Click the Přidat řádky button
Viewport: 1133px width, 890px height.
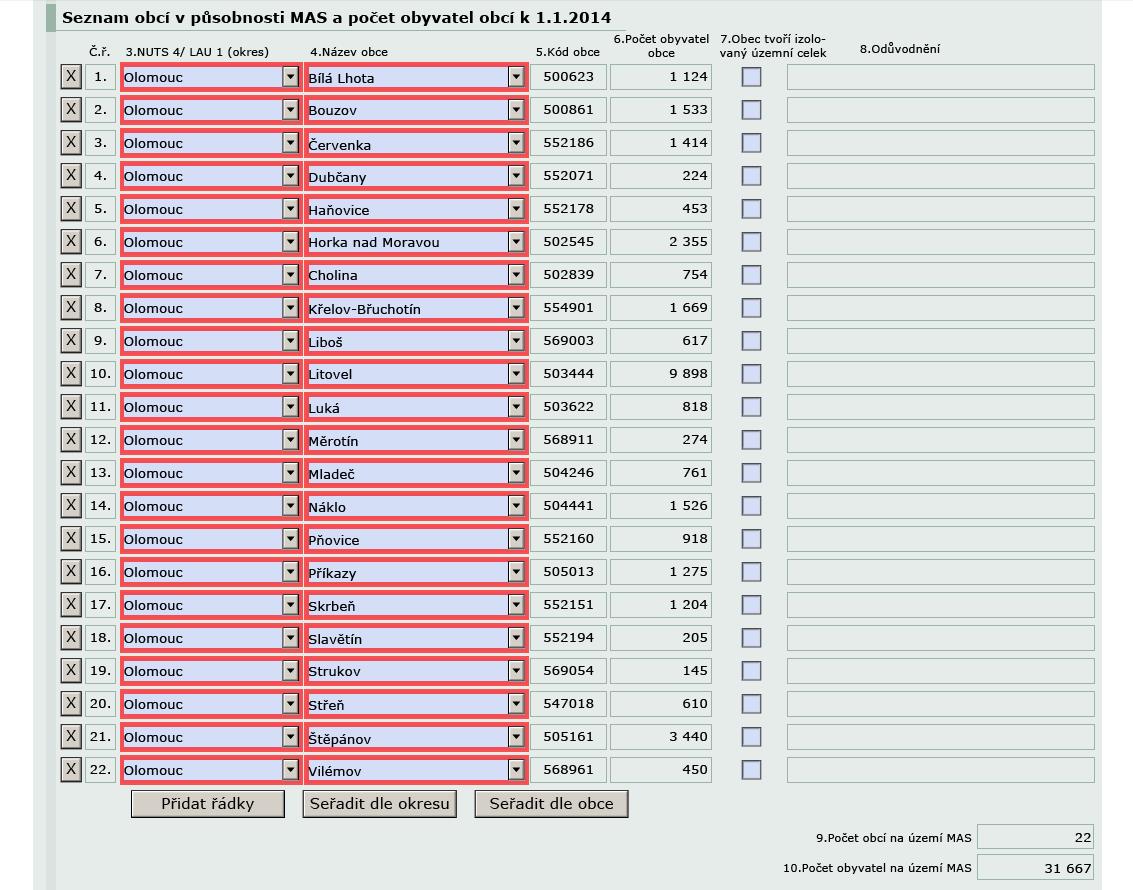[208, 803]
